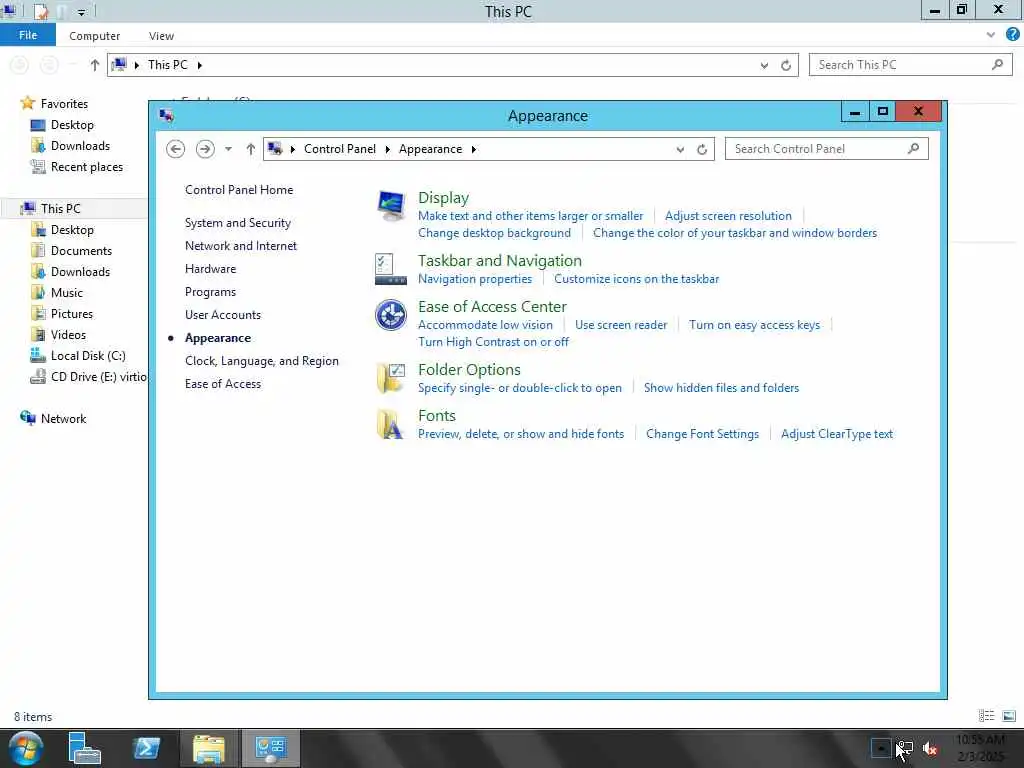Click Customize icons on the taskbar
The width and height of the screenshot is (1024, 768).
click(637, 279)
